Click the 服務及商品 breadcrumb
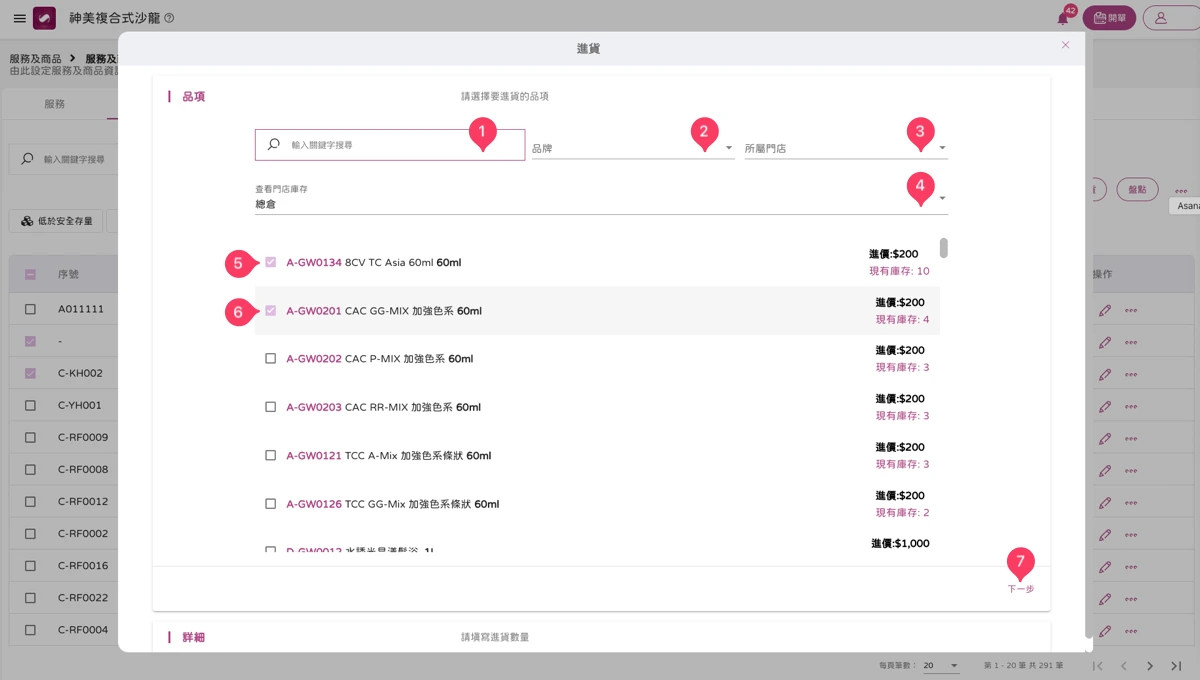Viewport: 1200px width, 680px height. tap(35, 59)
